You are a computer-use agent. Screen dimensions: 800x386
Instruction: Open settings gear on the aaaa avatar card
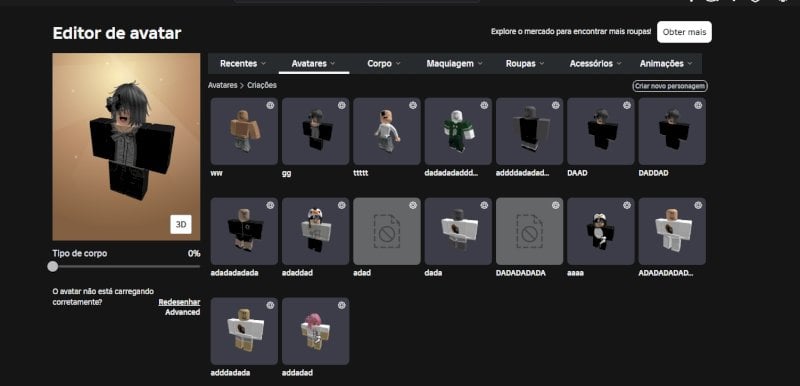[x=627, y=205]
